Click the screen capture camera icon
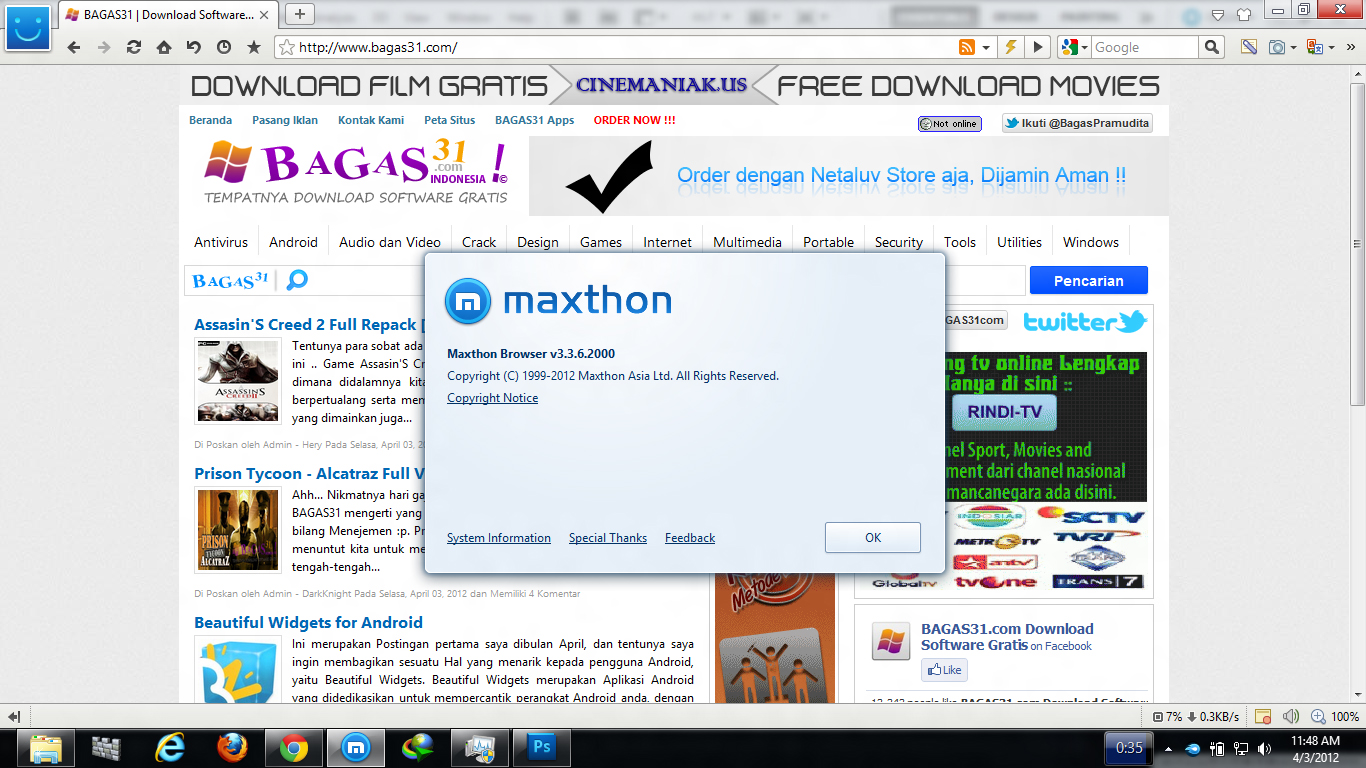Viewport: 1366px width, 768px height. click(x=1277, y=47)
